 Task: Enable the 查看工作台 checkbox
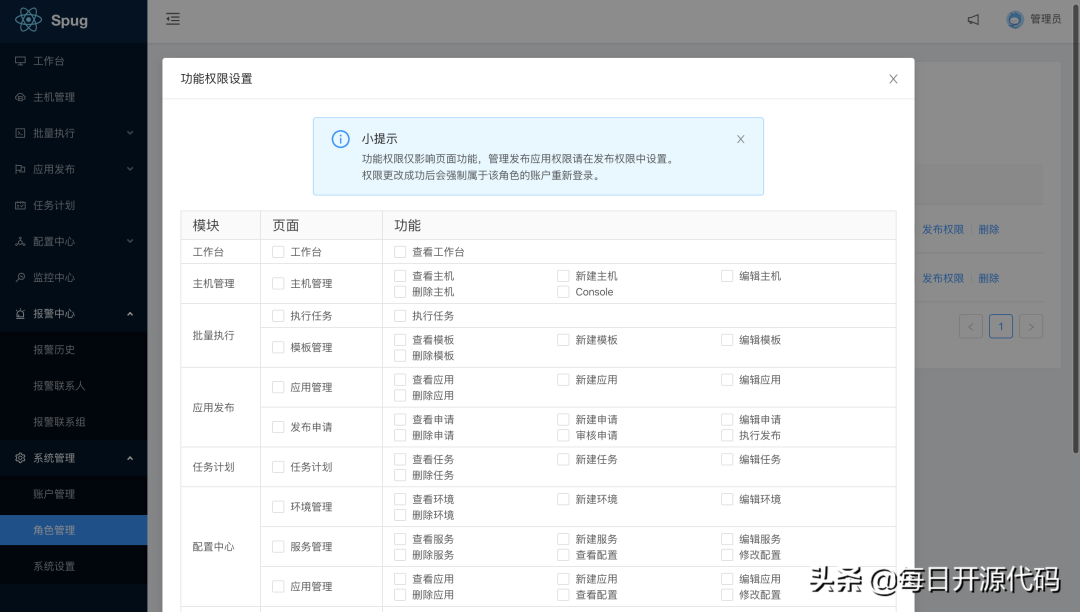400,252
